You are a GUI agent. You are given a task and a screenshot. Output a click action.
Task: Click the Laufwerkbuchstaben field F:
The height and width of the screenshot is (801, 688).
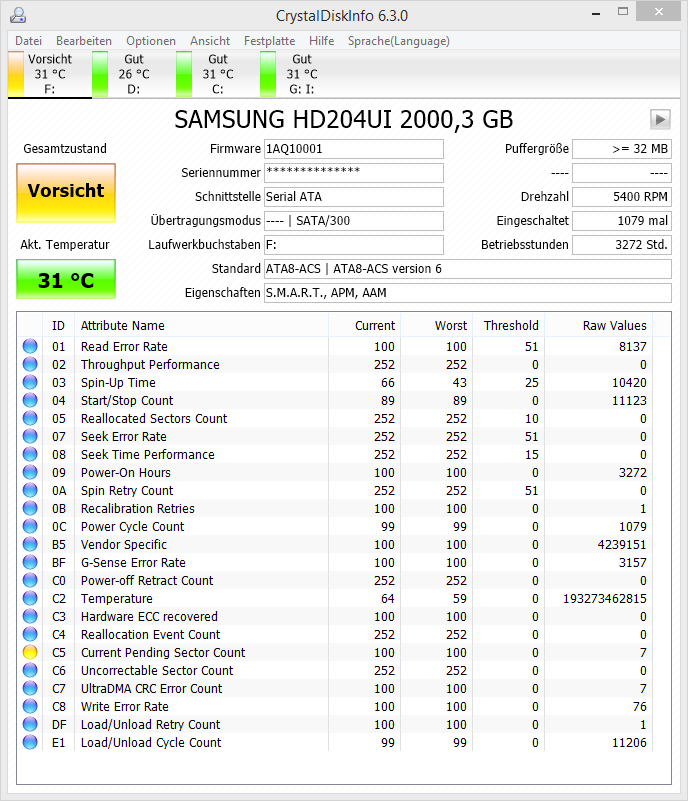[x=353, y=245]
